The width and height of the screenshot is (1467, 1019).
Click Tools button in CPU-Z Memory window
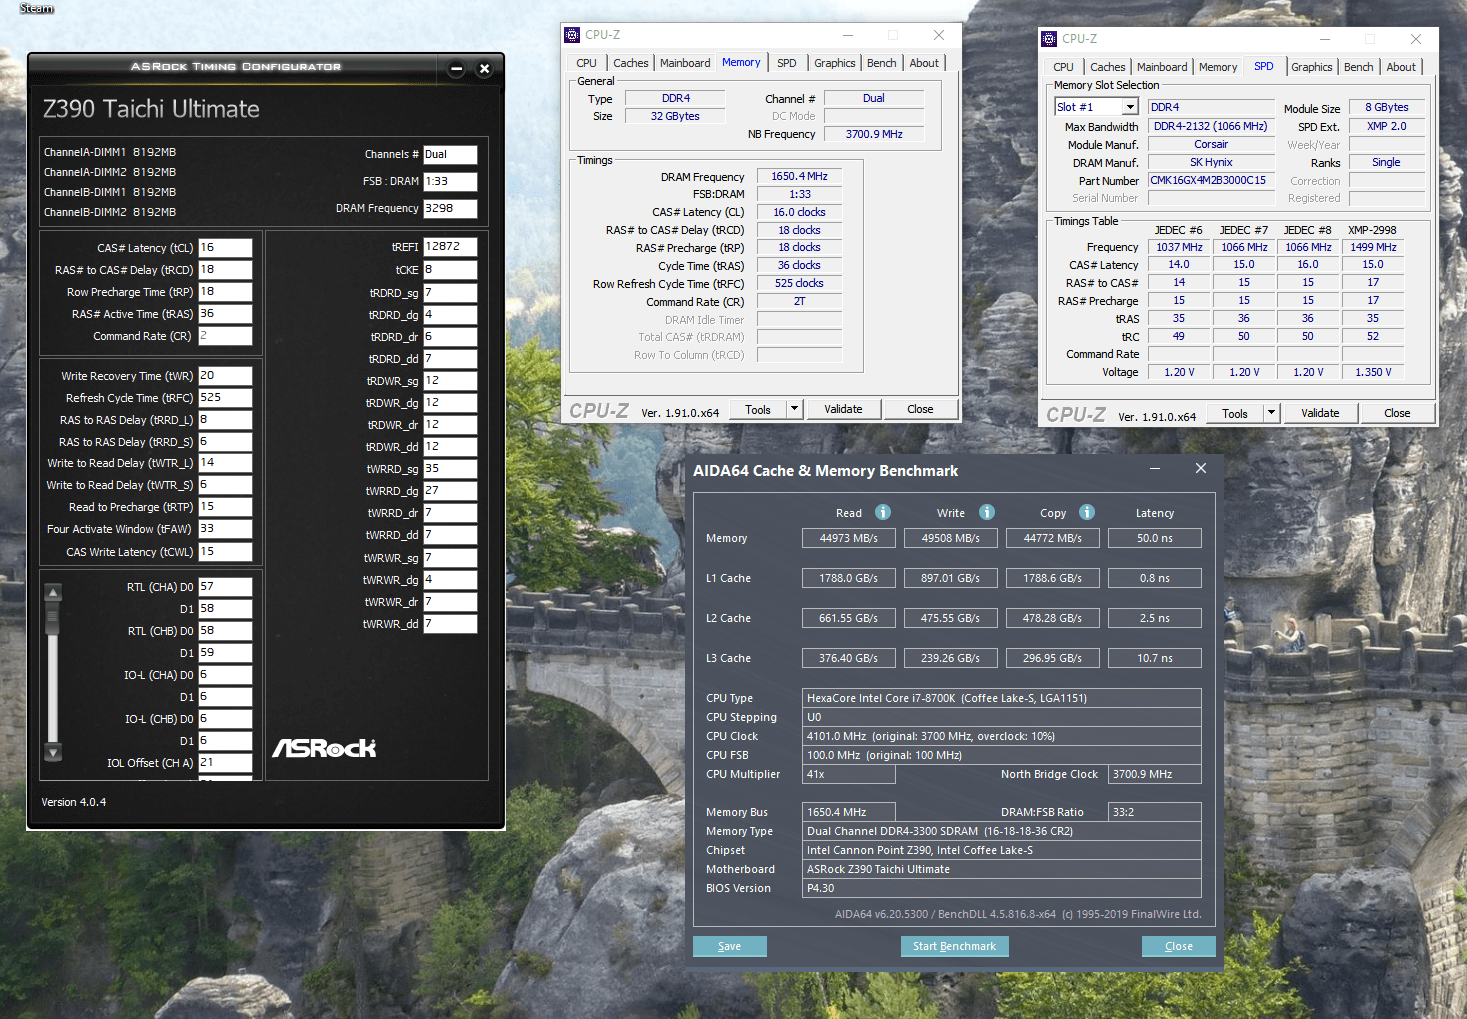(x=758, y=409)
